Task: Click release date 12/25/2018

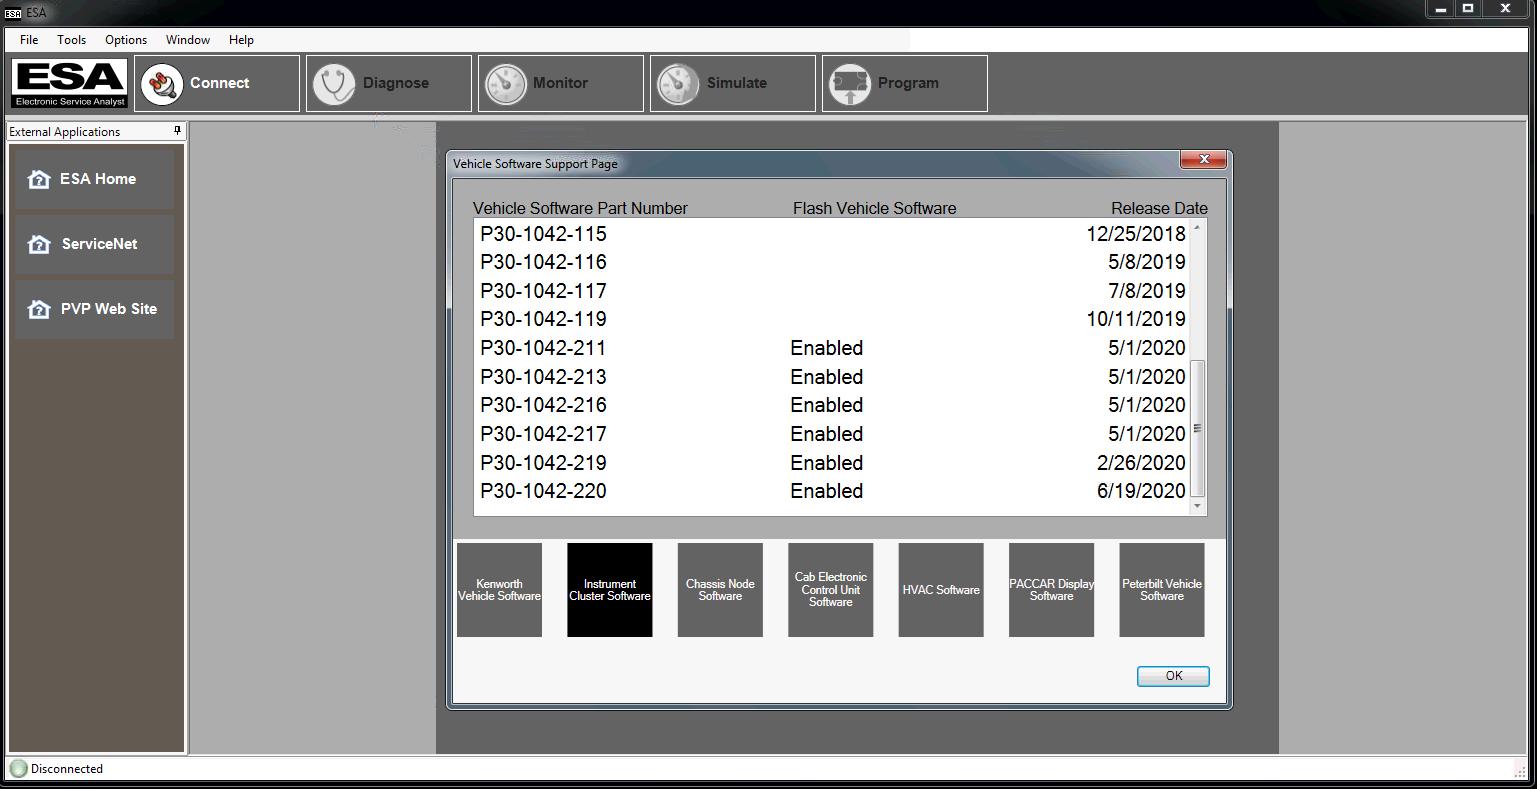Action: coord(1136,234)
